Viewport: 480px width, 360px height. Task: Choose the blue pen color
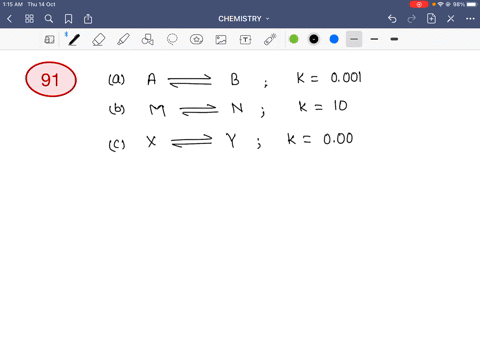point(334,39)
